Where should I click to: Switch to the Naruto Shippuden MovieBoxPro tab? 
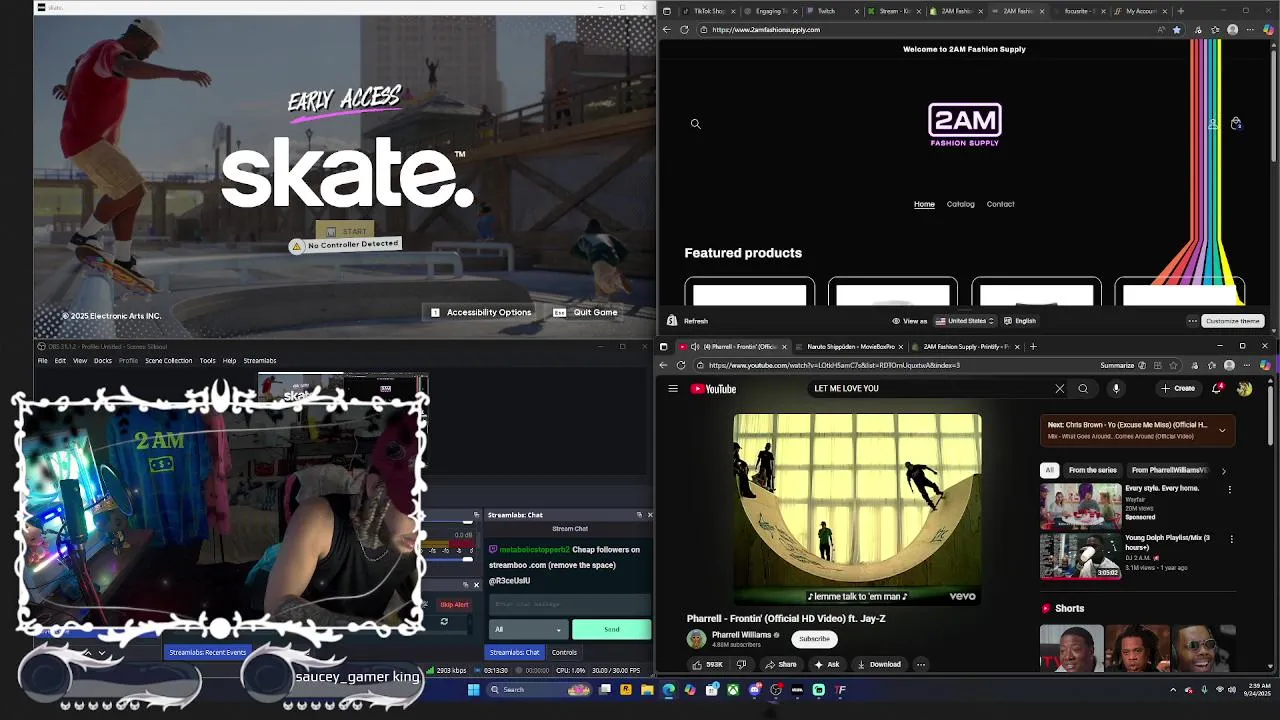click(851, 347)
